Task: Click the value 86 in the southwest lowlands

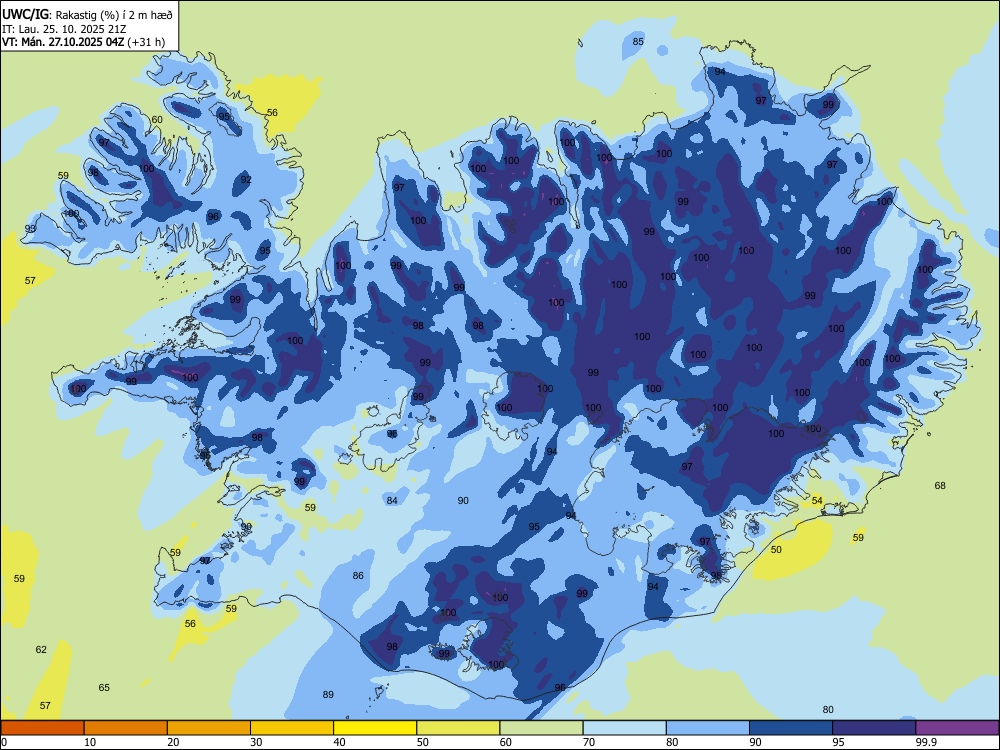Action: coord(358,575)
